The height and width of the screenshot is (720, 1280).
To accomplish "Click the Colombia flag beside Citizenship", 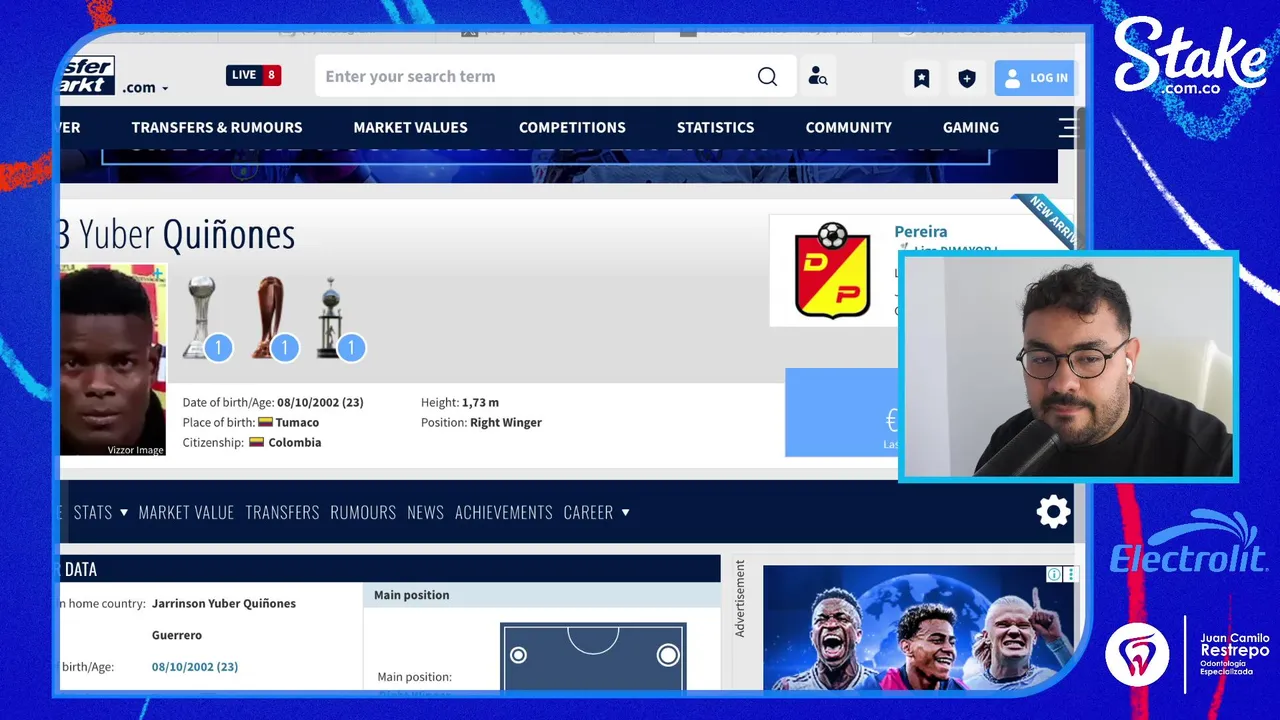I will (256, 442).
